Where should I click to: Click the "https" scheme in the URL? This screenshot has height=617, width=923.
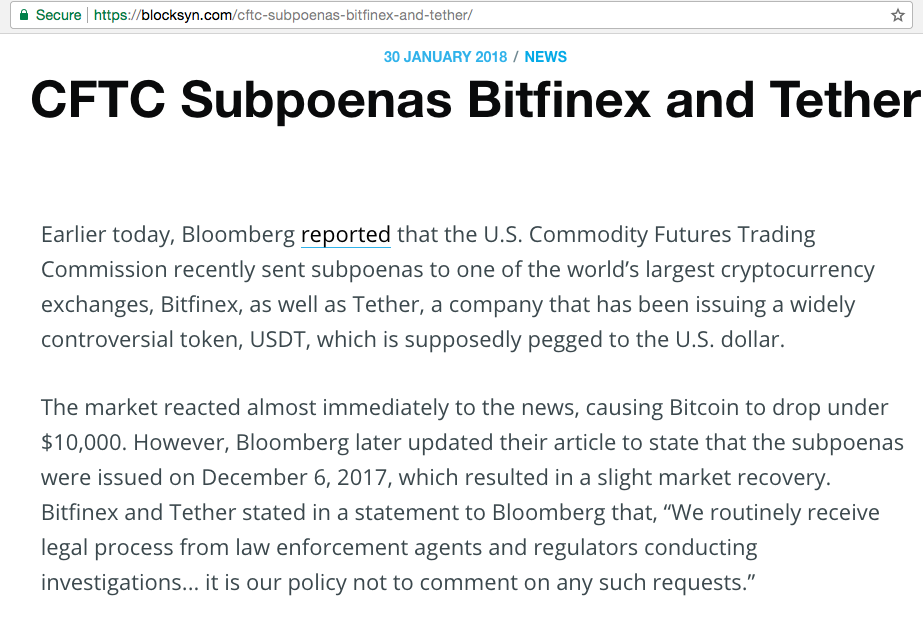click(x=111, y=16)
